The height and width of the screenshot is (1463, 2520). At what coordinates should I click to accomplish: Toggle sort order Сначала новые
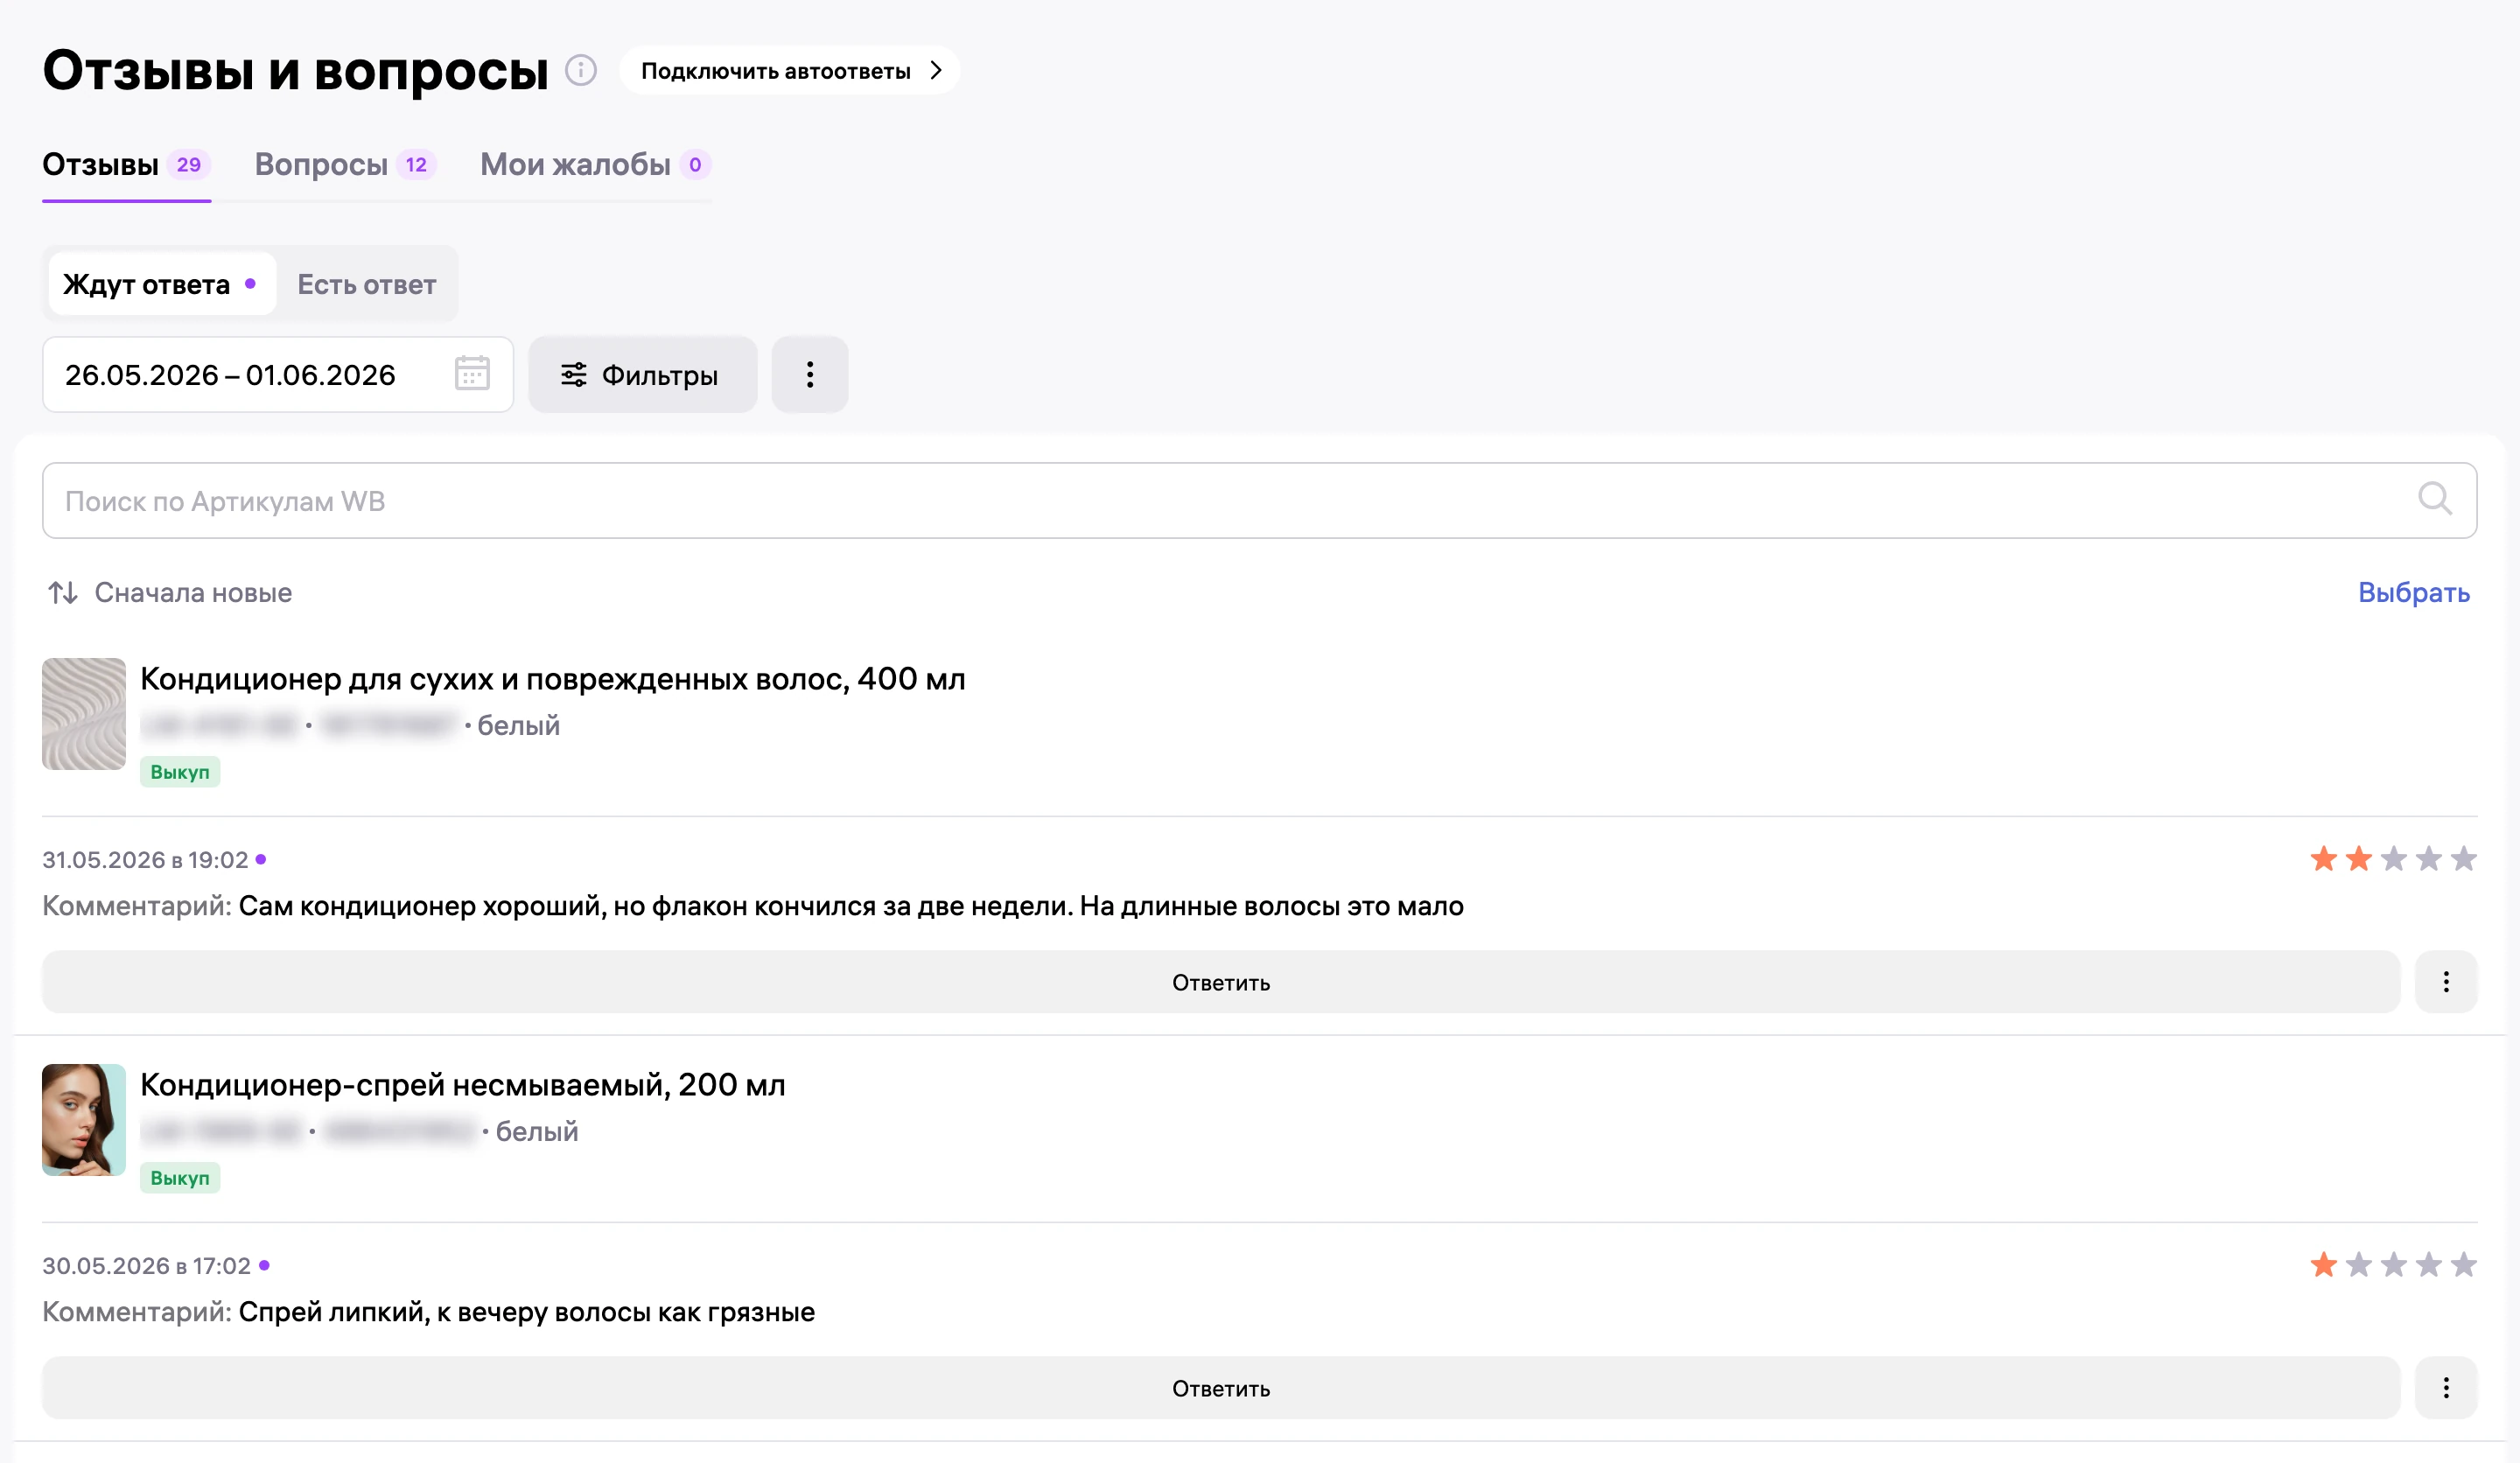[x=170, y=593]
